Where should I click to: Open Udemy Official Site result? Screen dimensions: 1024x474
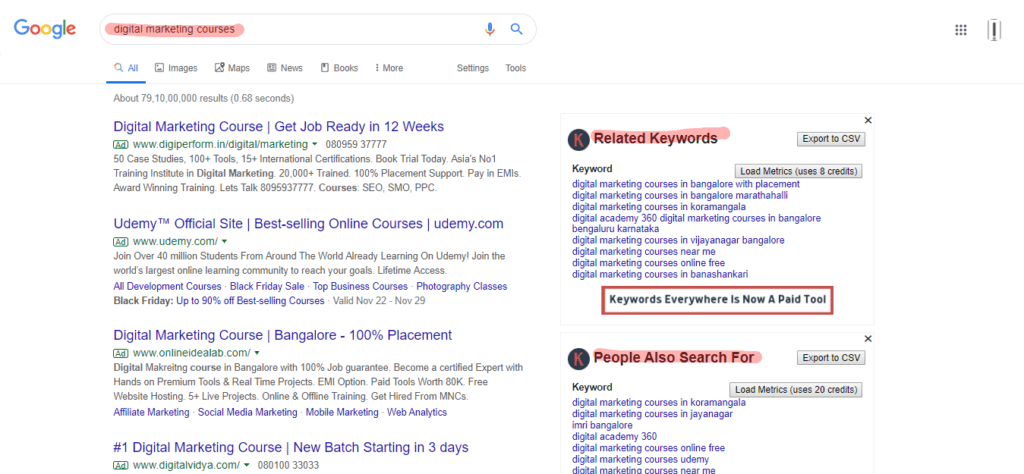(x=308, y=224)
